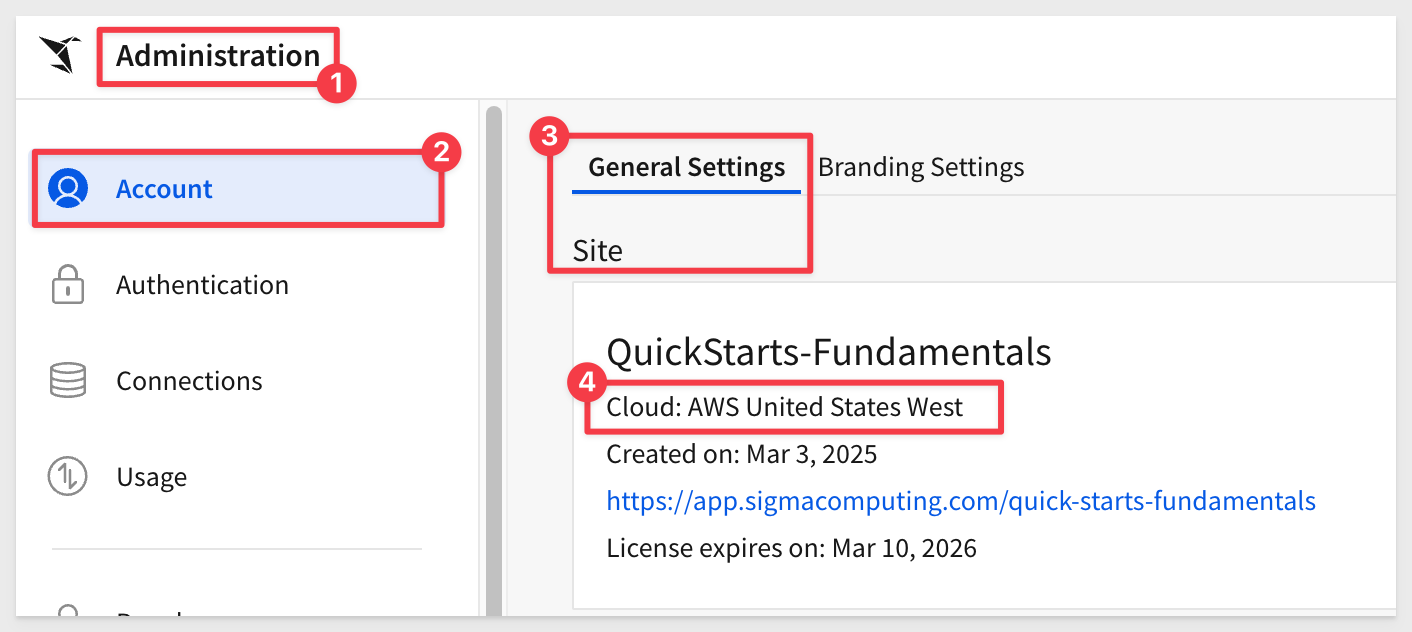The height and width of the screenshot is (632, 1412).
Task: Click the Cloud: AWS United States West text
Action: coord(785,407)
